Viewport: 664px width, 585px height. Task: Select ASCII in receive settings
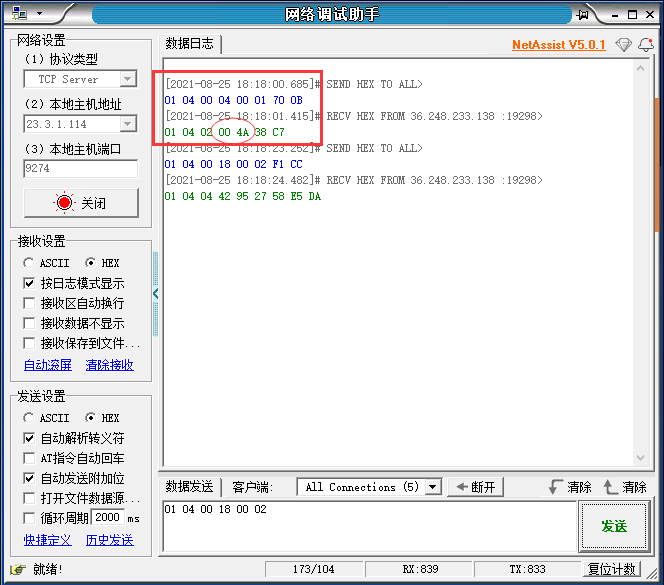pos(46,263)
